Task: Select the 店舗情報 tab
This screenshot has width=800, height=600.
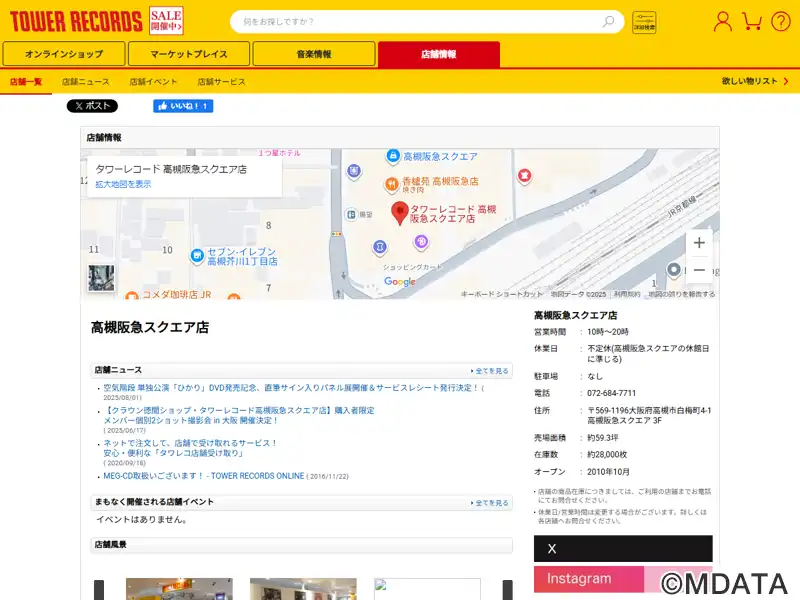Action: pos(439,54)
